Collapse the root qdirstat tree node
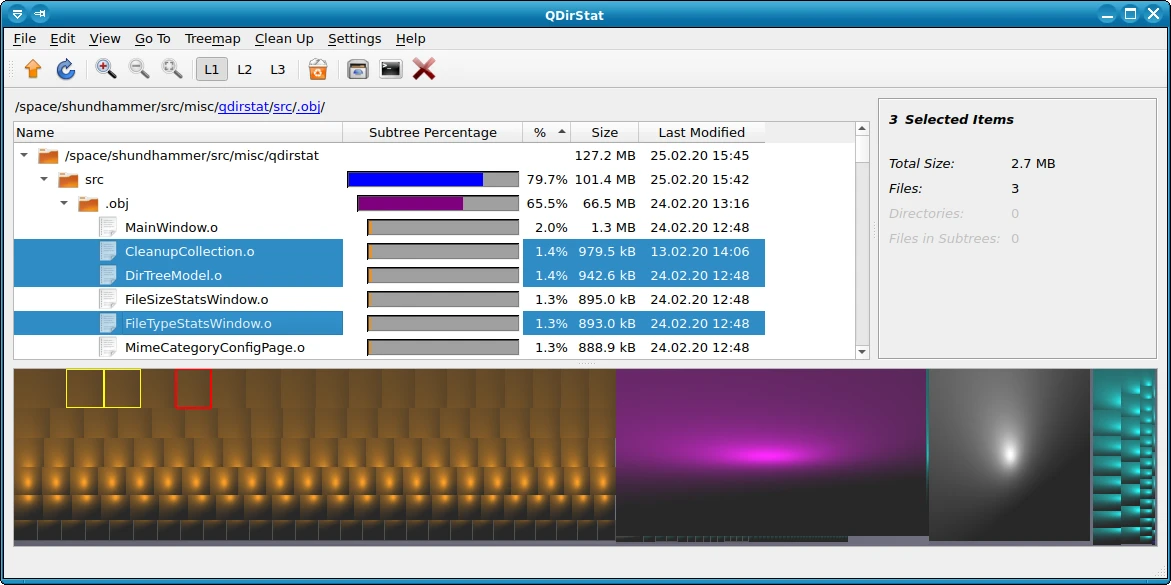The height and width of the screenshot is (585, 1171). [x=24, y=155]
